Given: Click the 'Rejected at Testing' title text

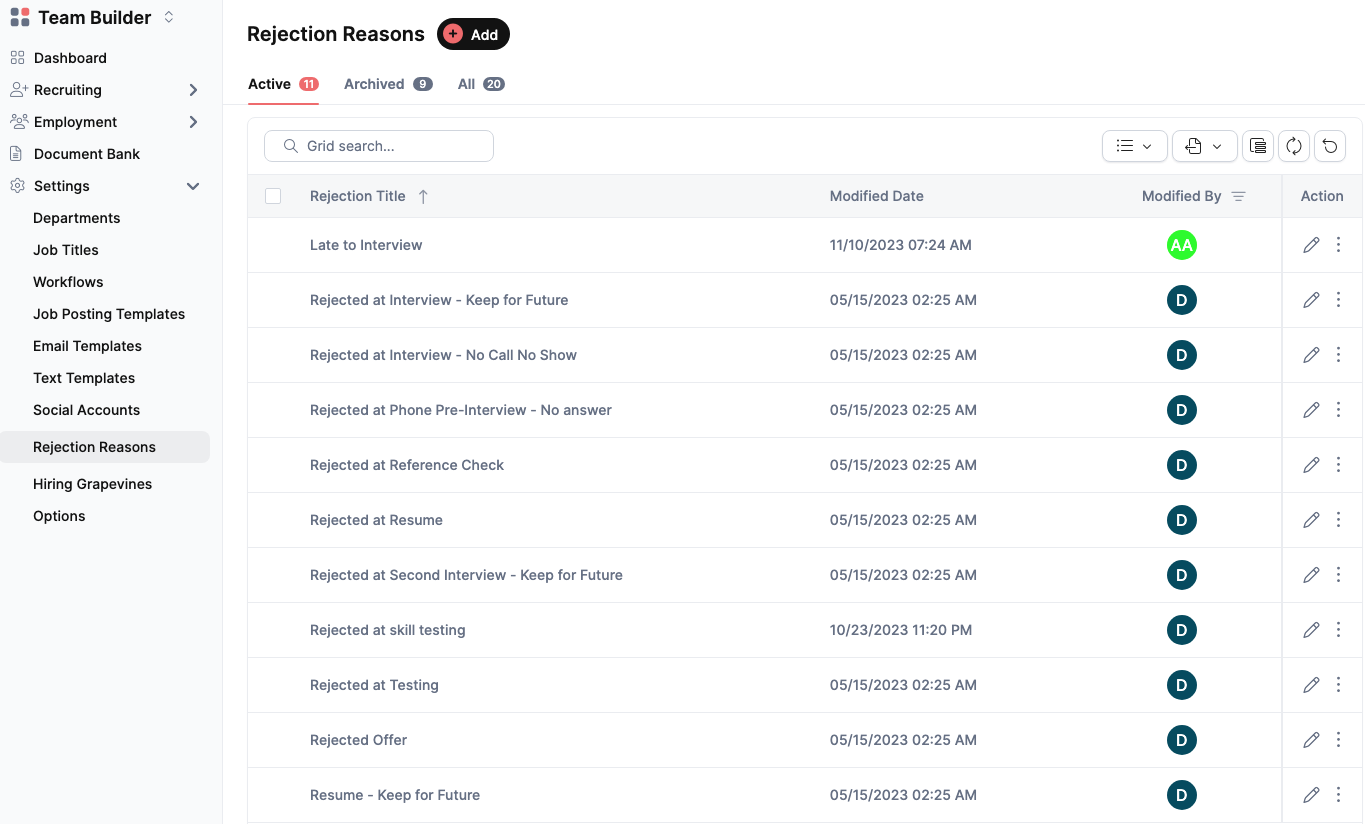Looking at the screenshot, I should coord(375,685).
